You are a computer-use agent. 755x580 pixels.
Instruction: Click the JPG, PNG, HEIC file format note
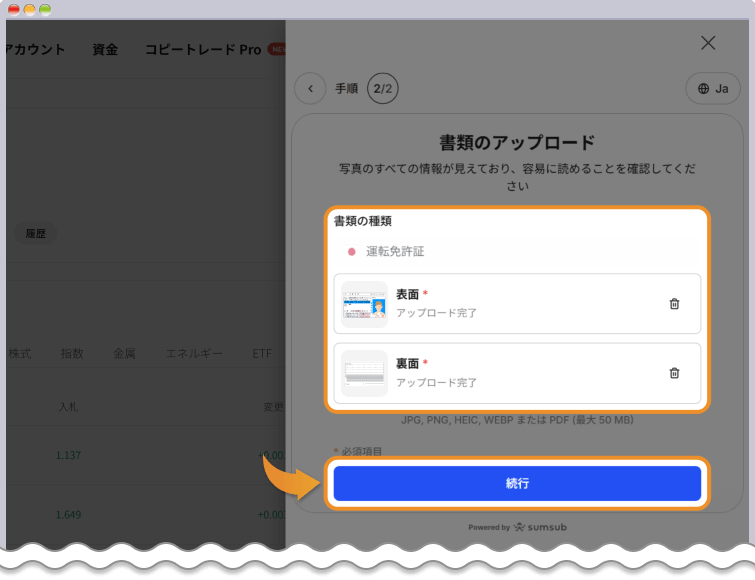click(517, 420)
